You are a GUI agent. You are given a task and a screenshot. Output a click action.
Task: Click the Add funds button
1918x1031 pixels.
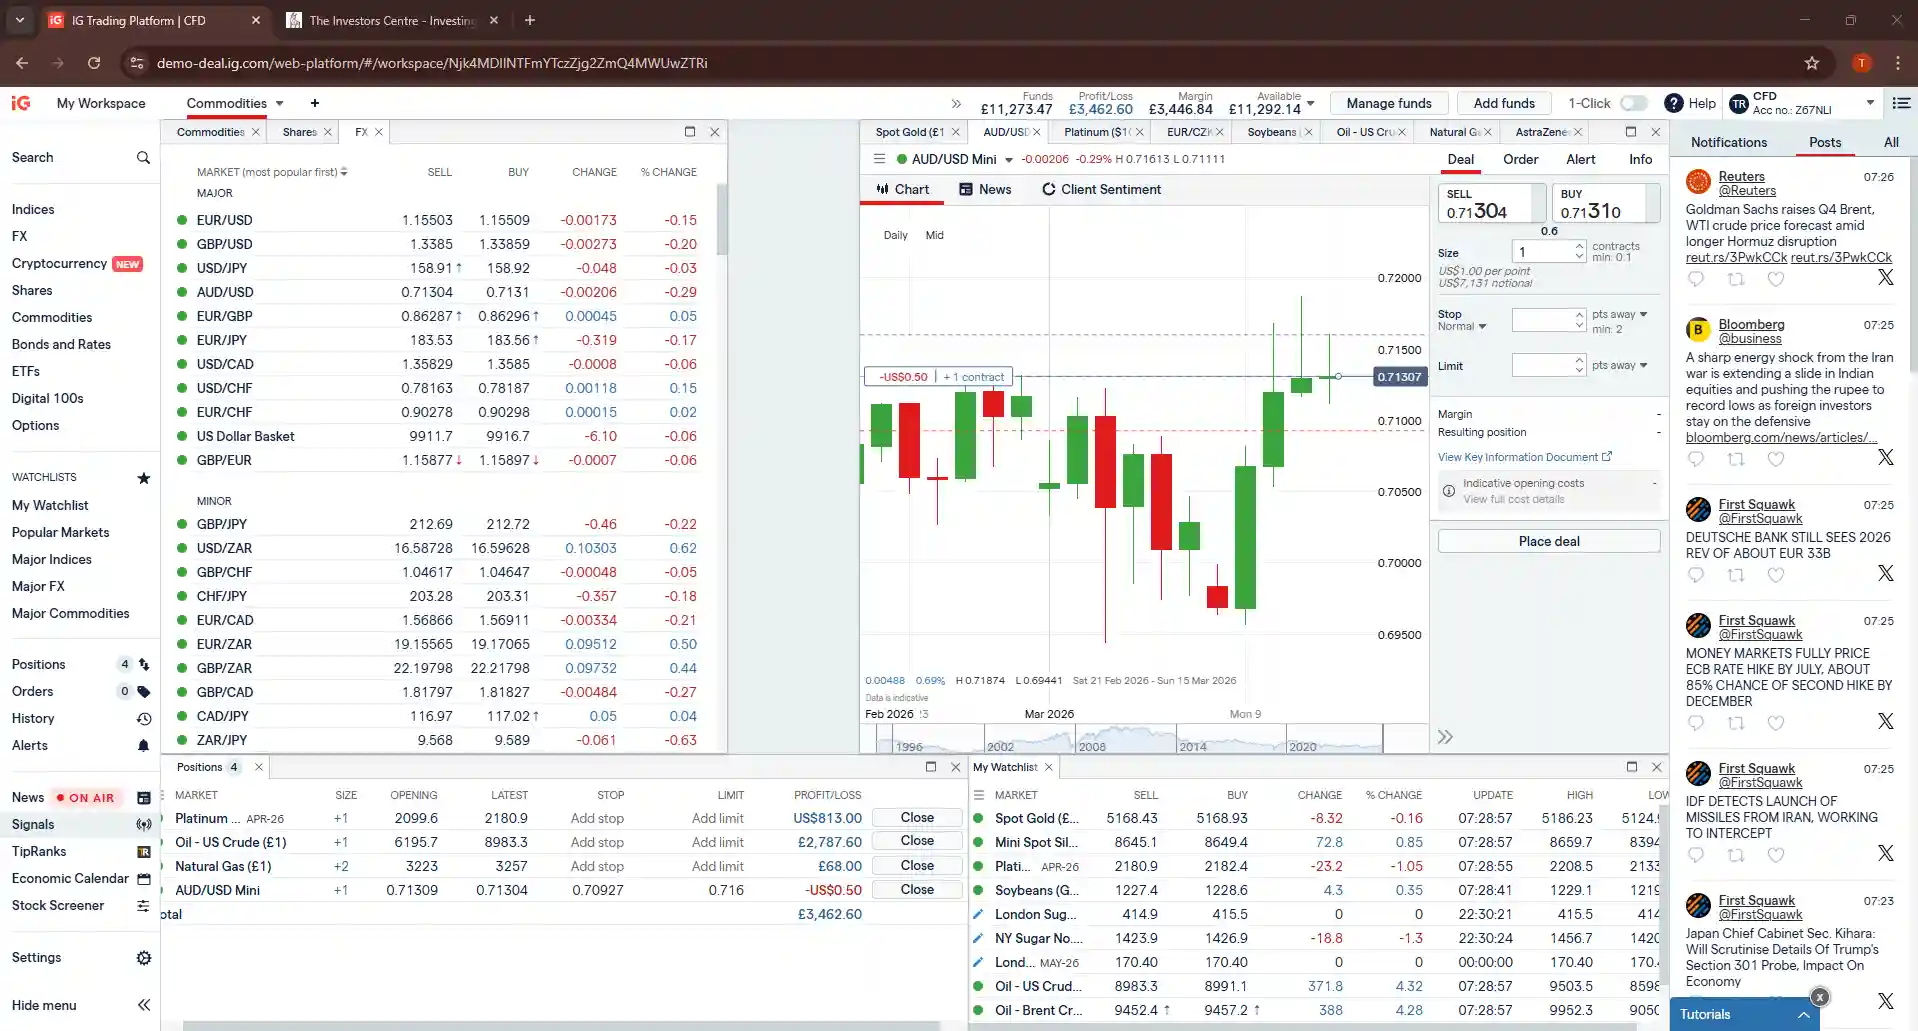(1504, 103)
